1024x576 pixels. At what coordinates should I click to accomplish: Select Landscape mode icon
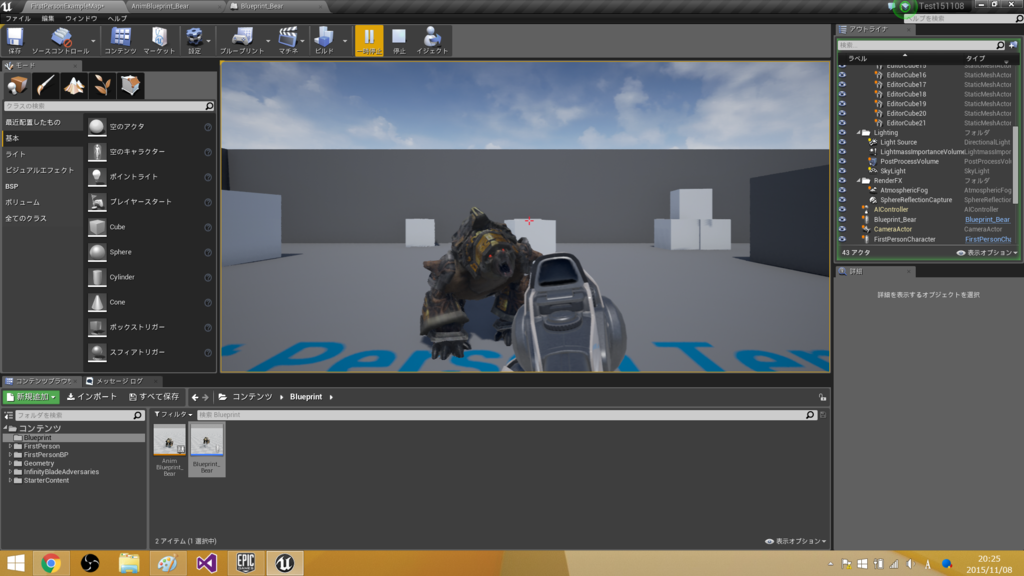(x=74, y=85)
